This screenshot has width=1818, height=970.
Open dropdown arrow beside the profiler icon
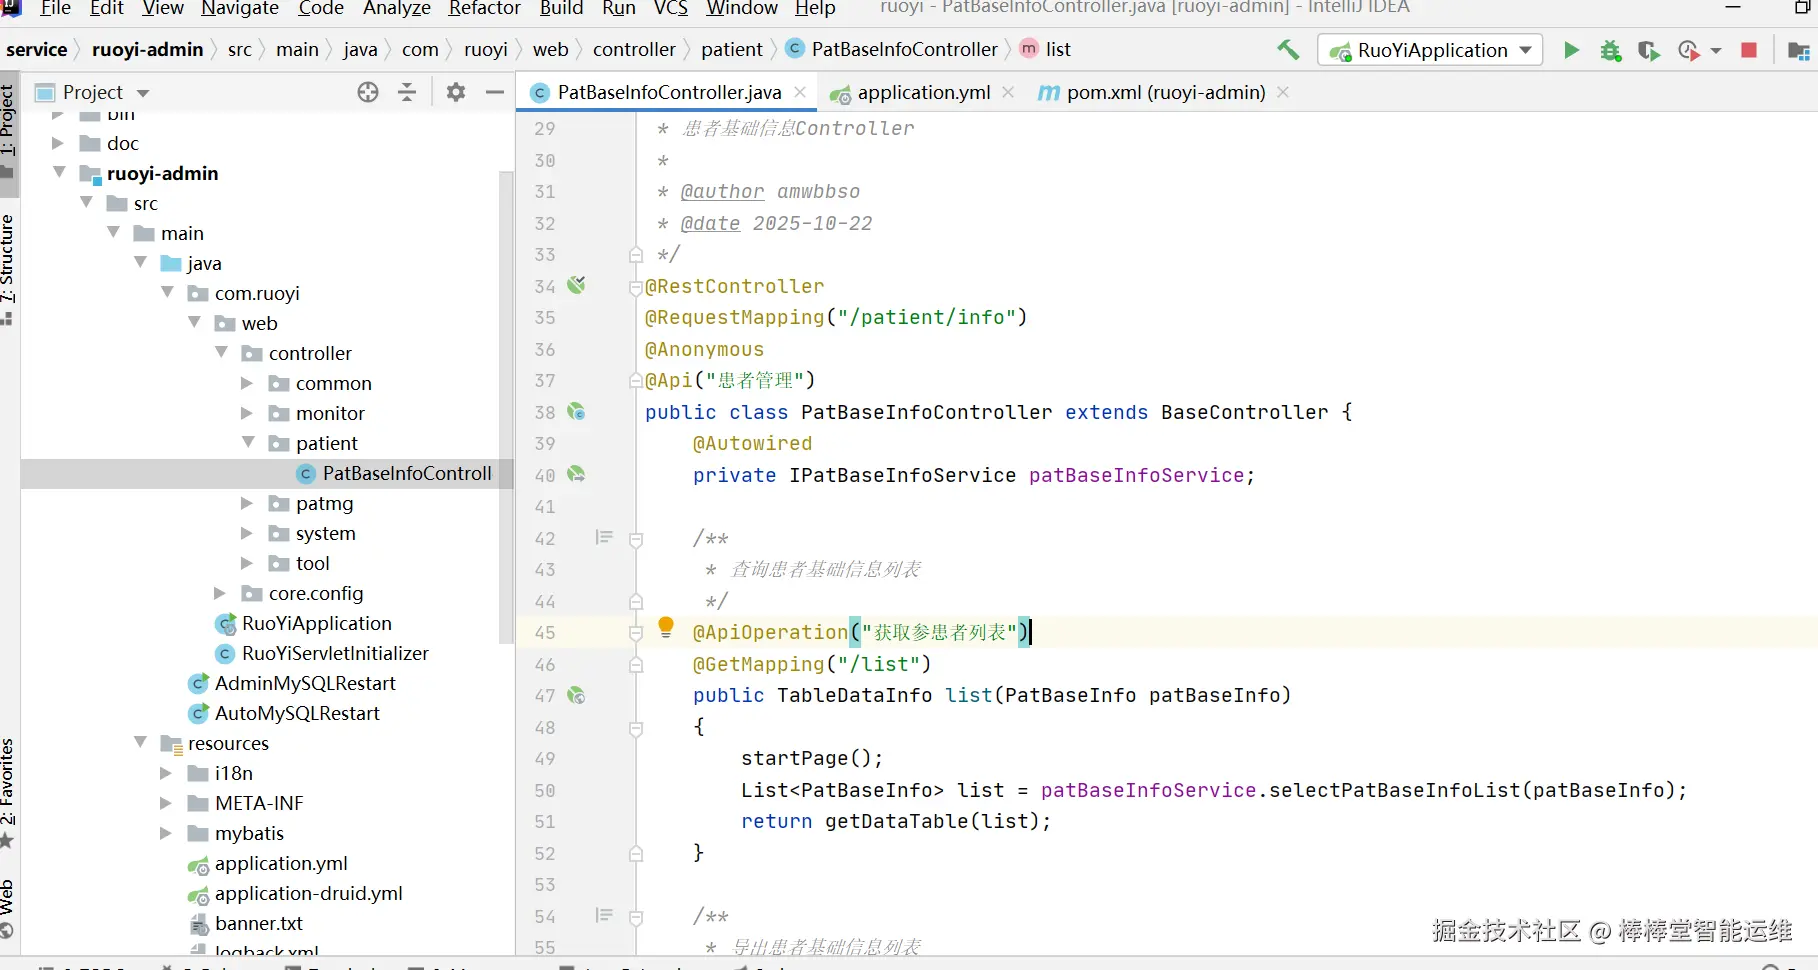pos(1716,51)
